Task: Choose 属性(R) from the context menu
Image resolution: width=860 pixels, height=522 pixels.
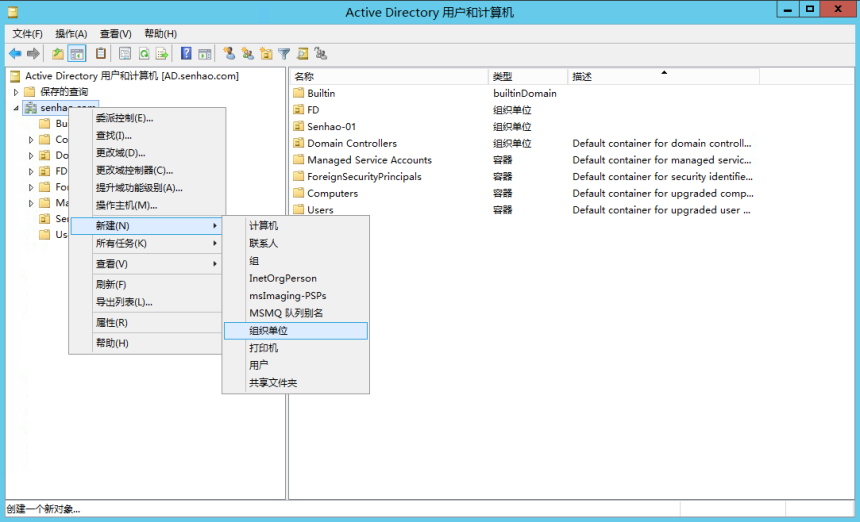Action: (x=111, y=323)
